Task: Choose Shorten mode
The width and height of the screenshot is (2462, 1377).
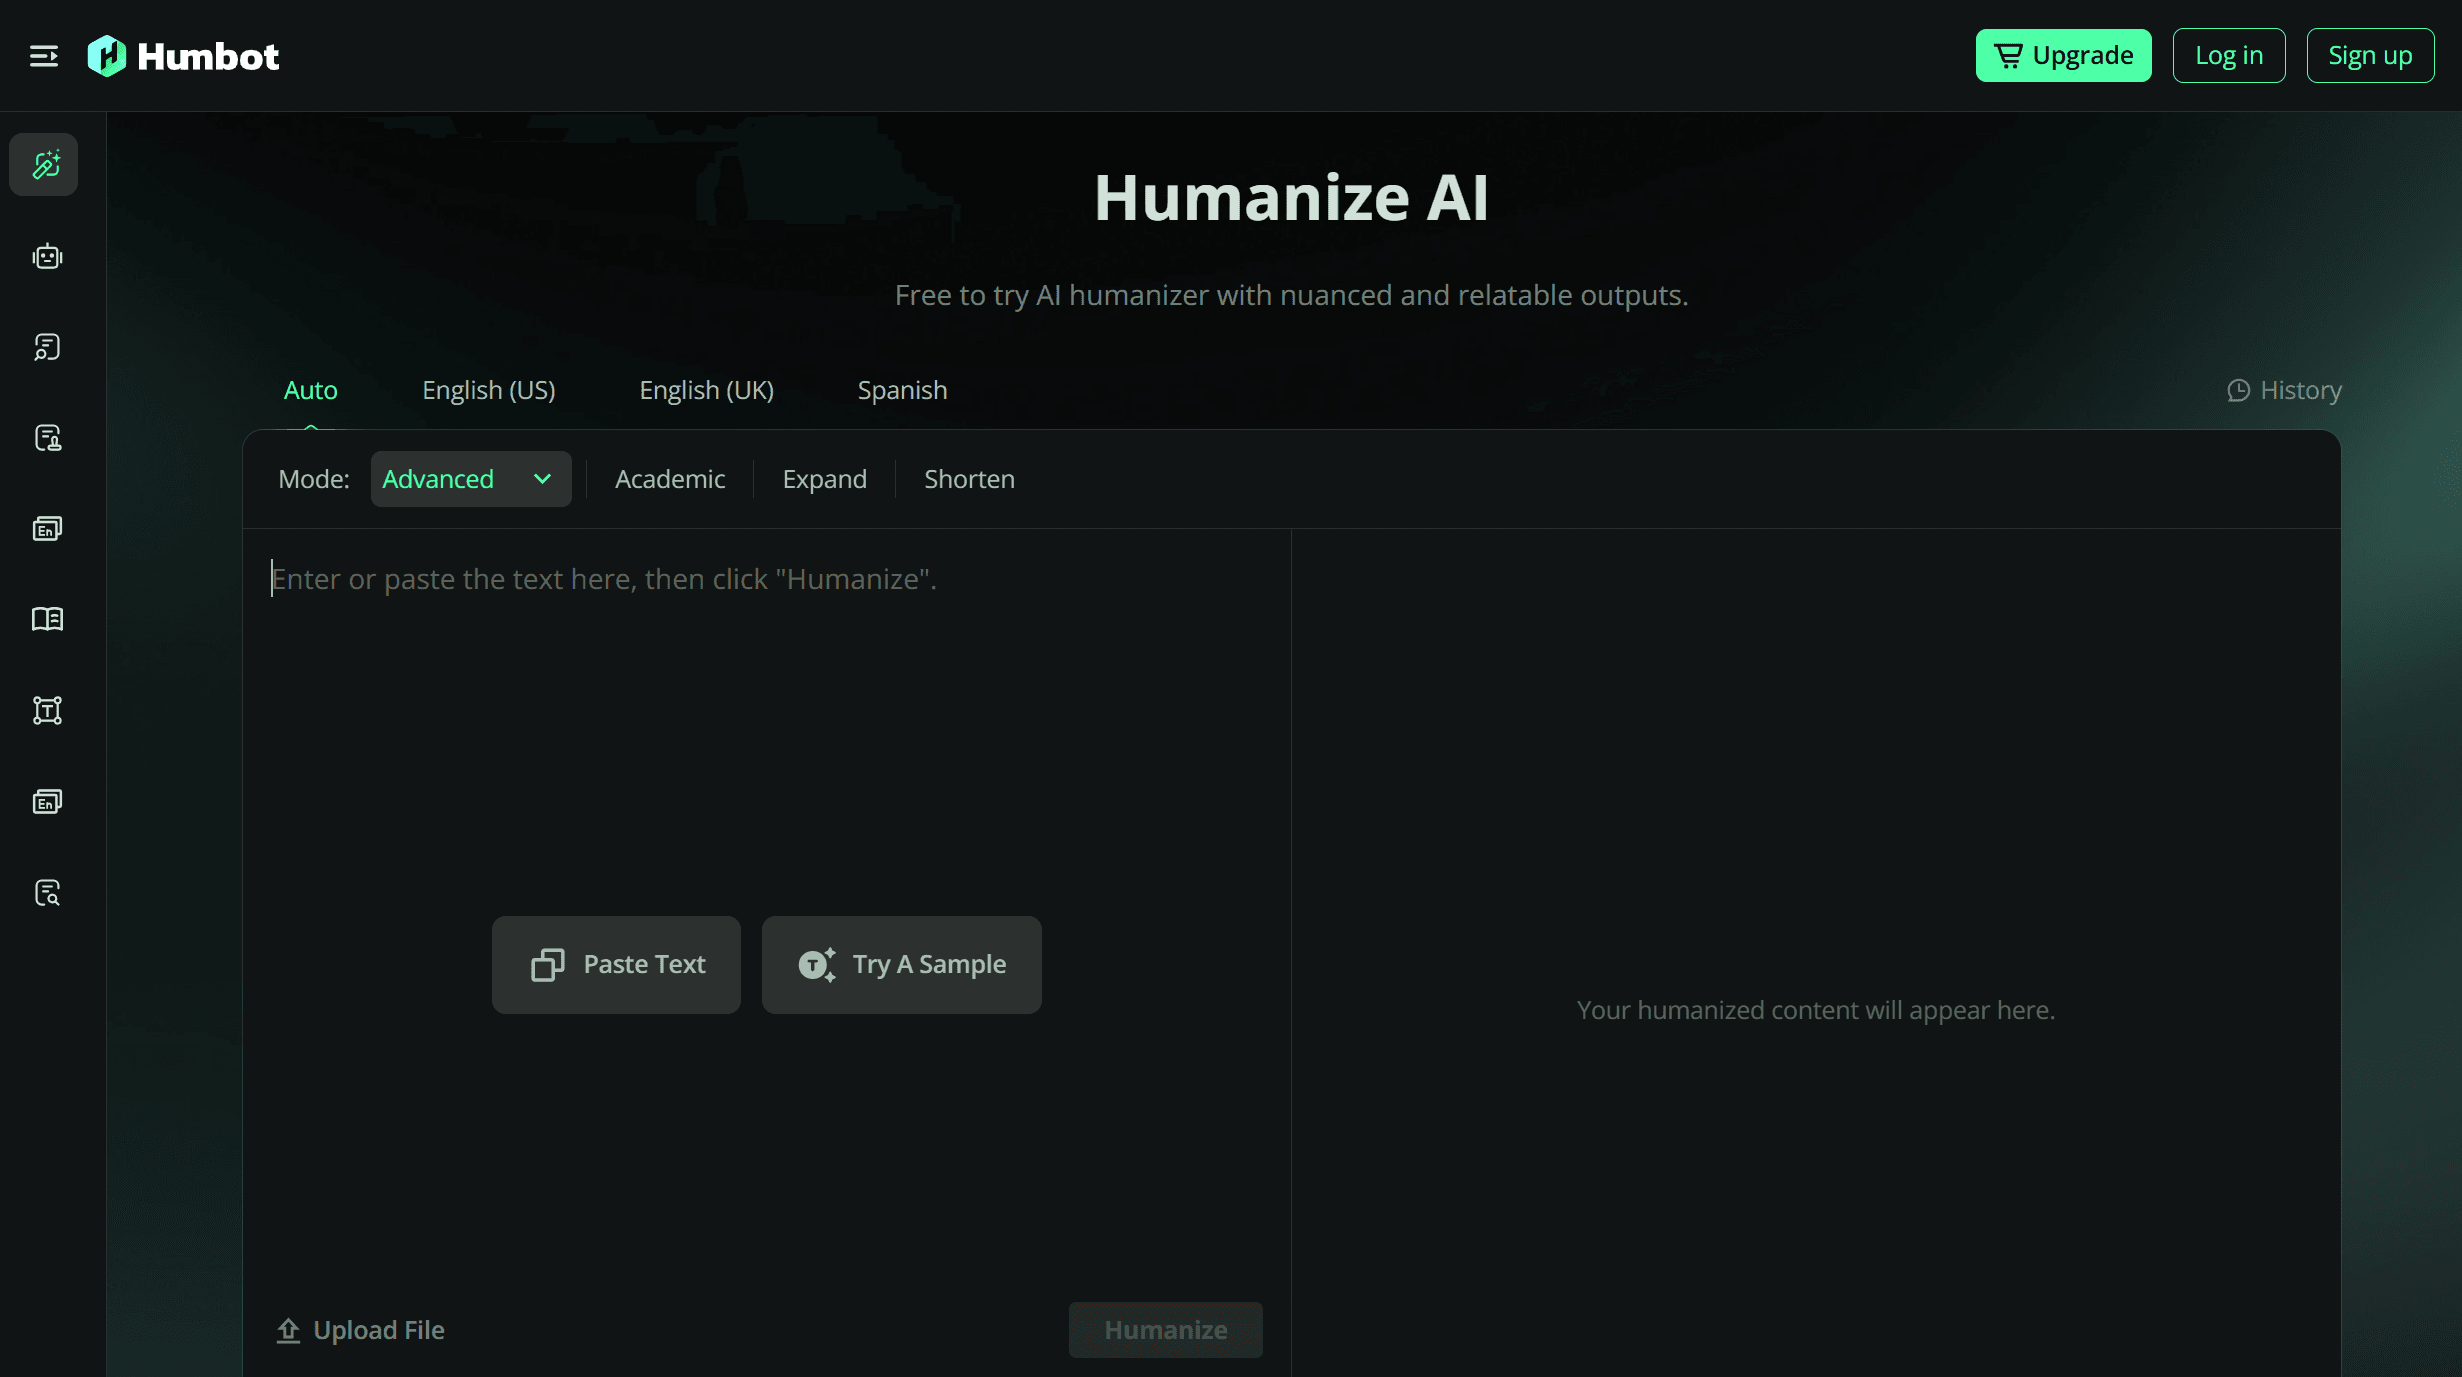Action: coord(968,478)
